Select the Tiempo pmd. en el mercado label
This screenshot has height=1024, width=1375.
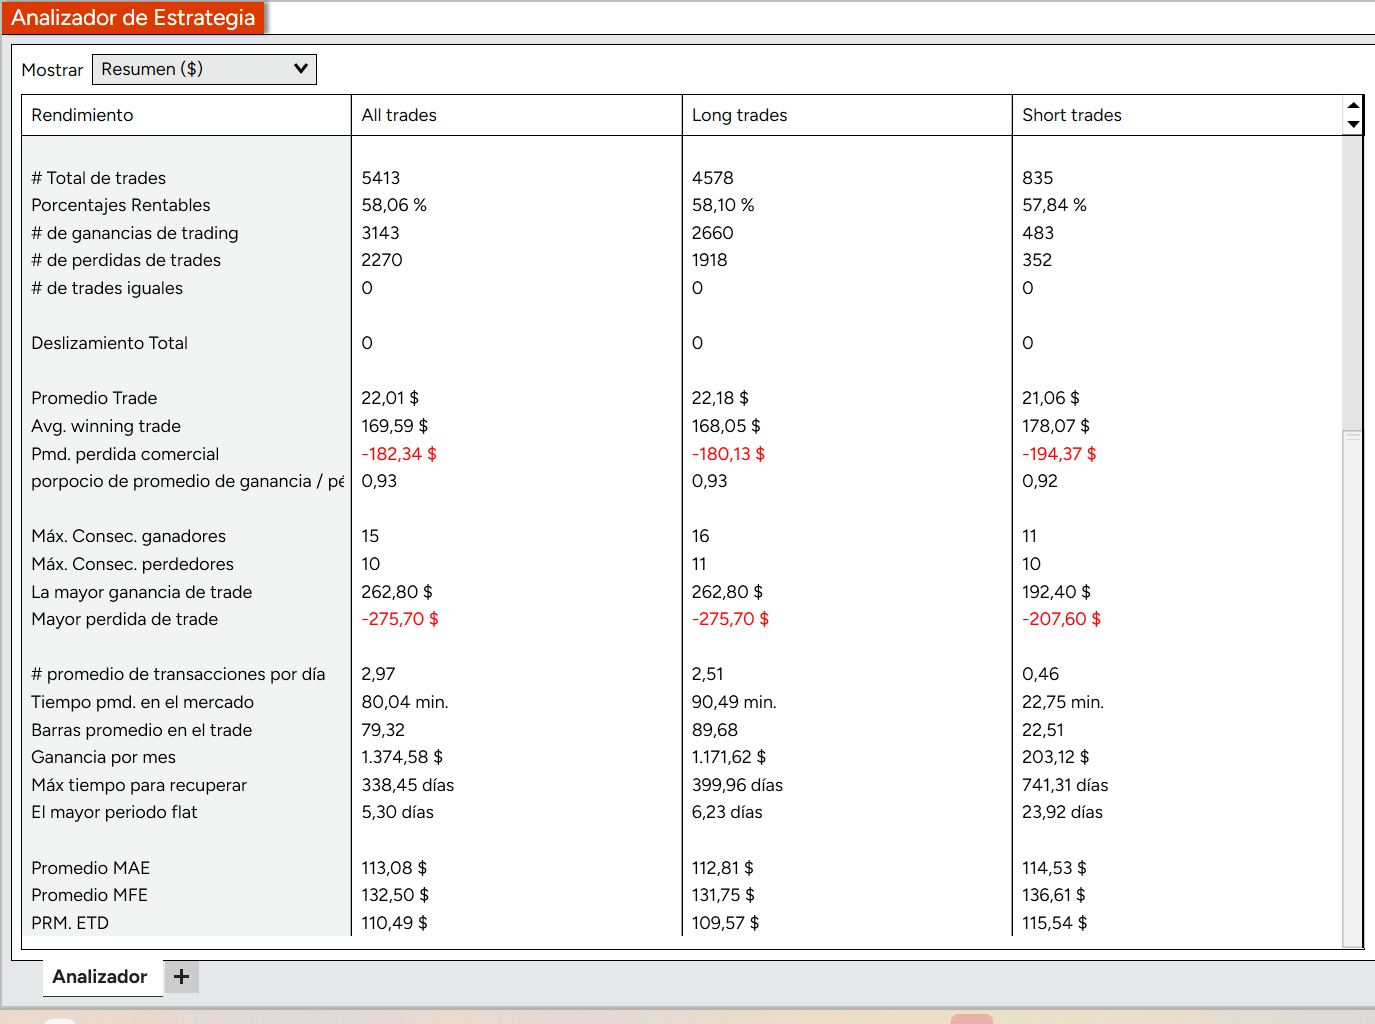click(x=142, y=702)
